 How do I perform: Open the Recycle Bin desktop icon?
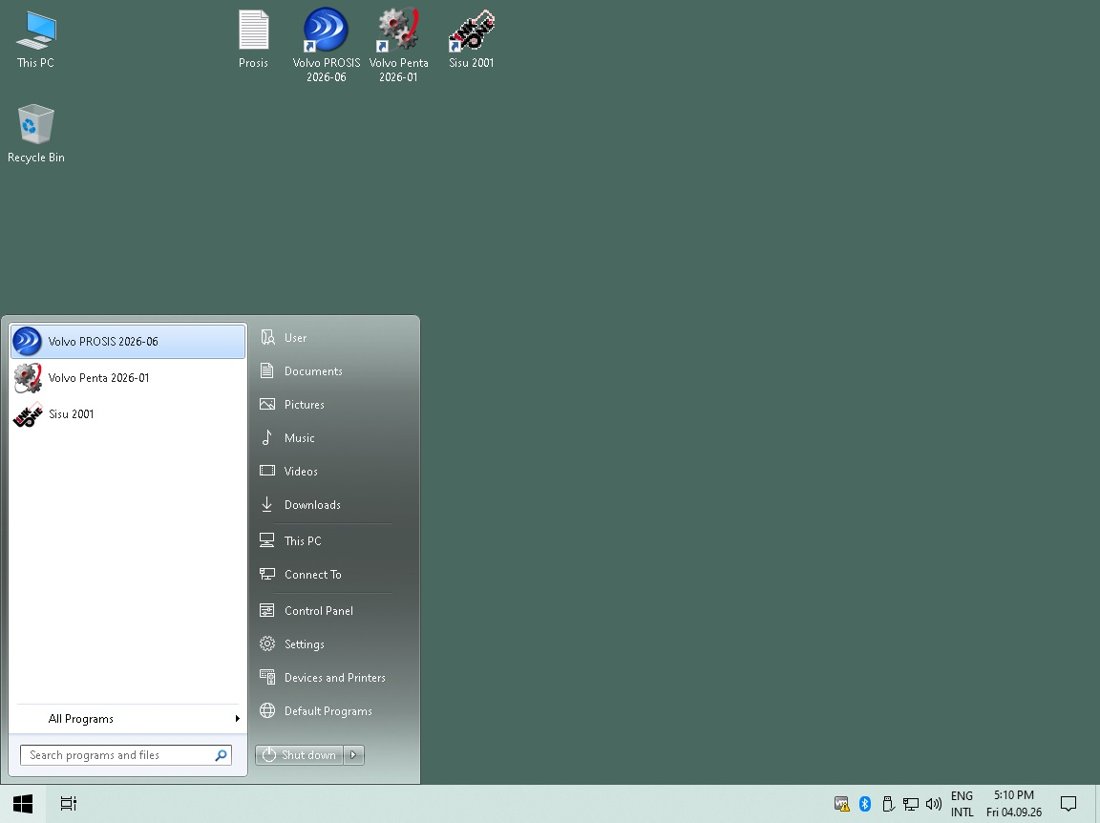(35, 133)
